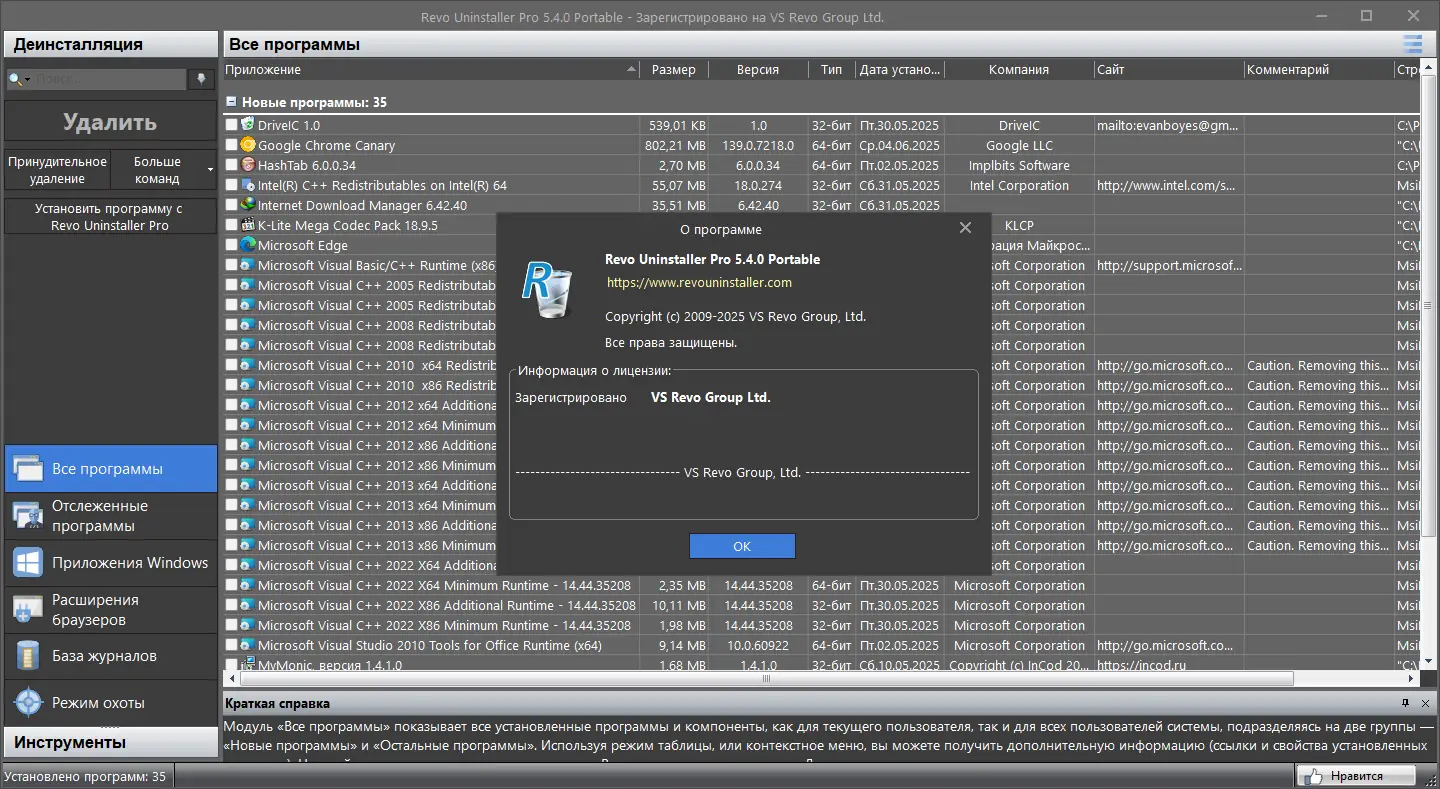This screenshot has width=1440, height=789.
Task: Switch to Отслеженные программы
Action: click(x=110, y=516)
